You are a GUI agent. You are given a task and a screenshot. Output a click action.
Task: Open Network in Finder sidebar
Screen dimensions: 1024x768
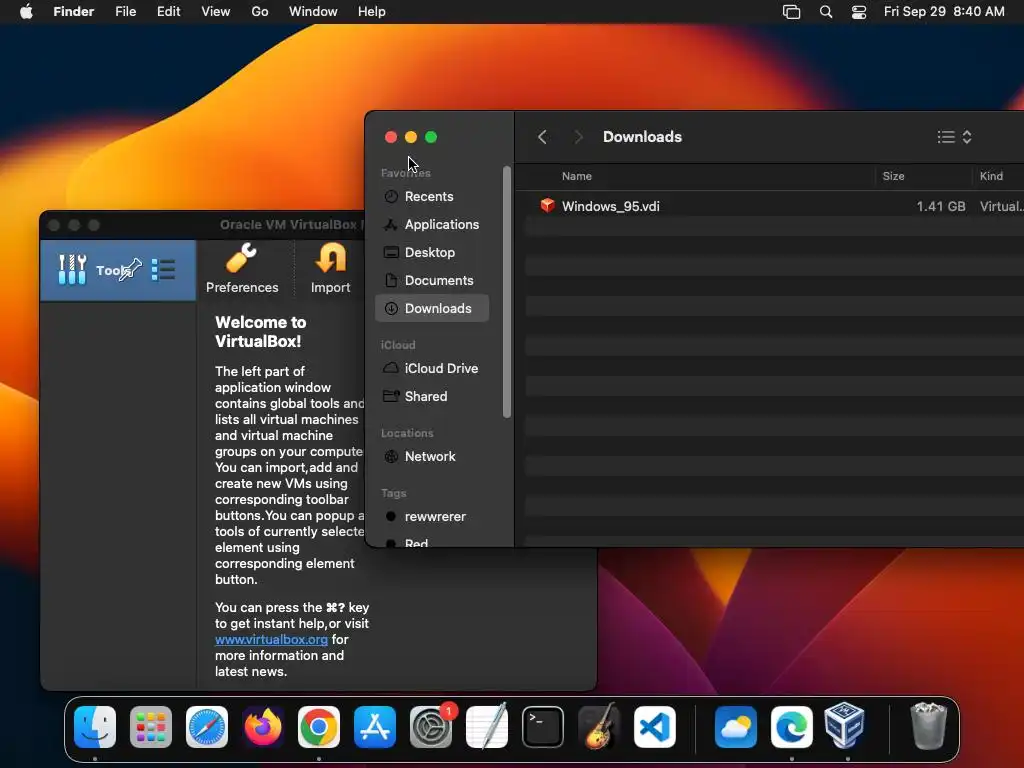pos(432,456)
